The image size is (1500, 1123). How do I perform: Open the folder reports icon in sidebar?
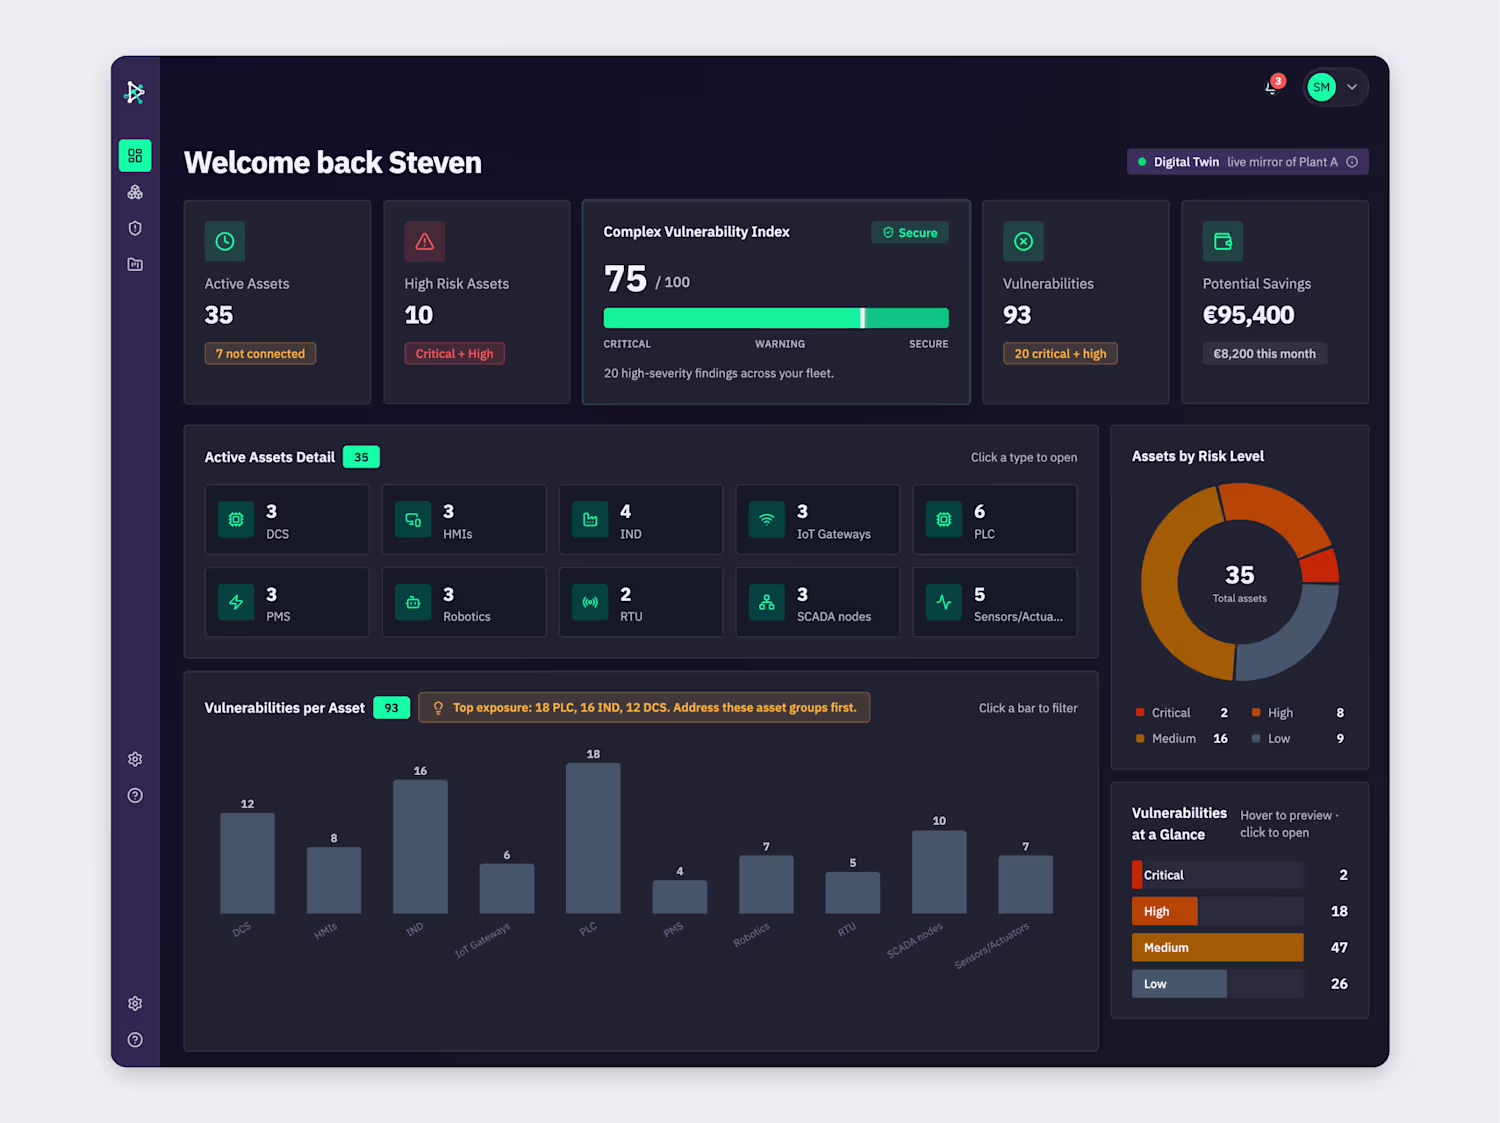pyautogui.click(x=135, y=264)
